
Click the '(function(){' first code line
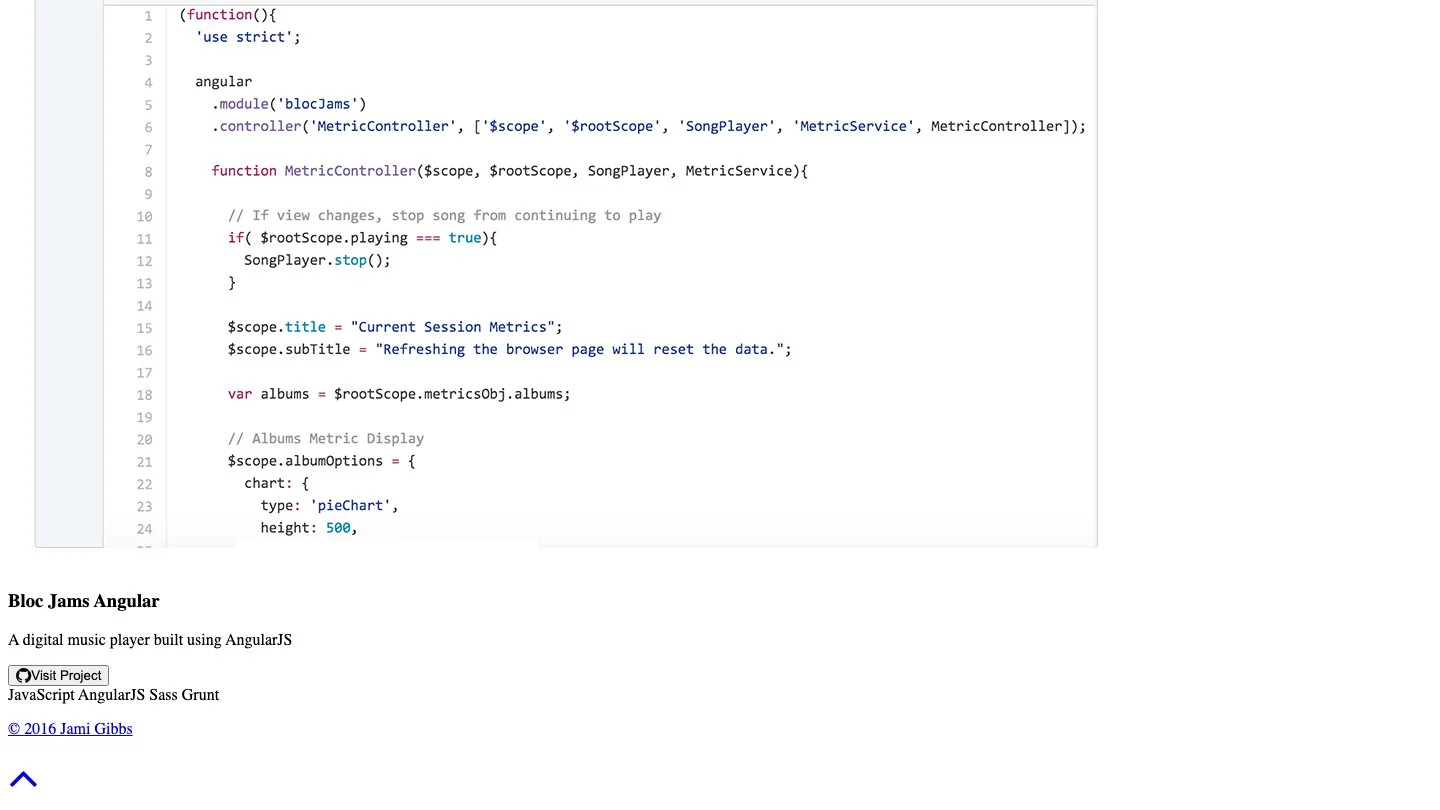(x=228, y=15)
